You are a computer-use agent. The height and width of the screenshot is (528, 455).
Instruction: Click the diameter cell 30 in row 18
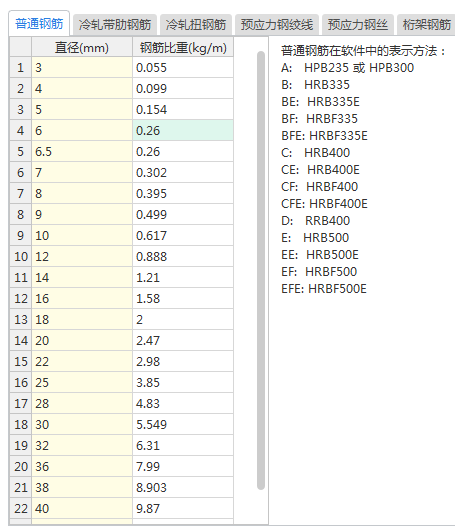point(82,424)
